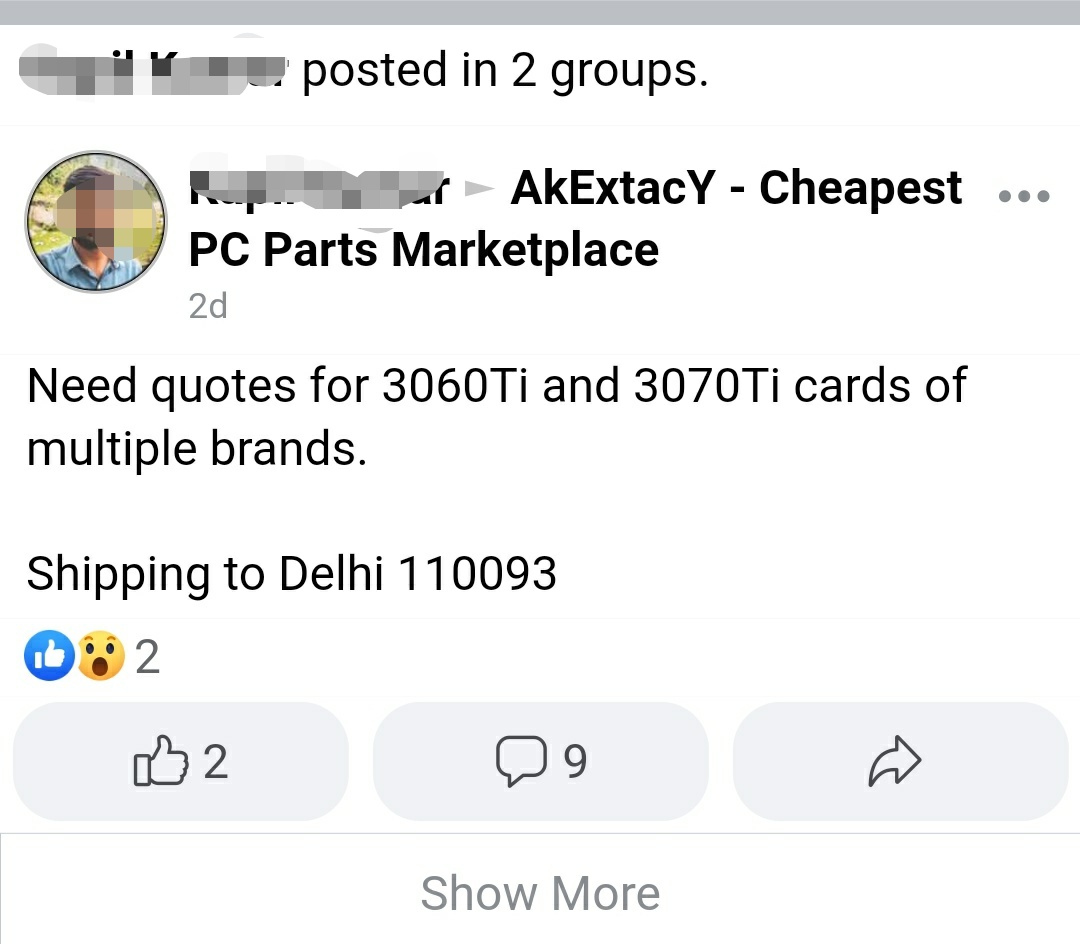Click the wow reaction emoji
Screen dimensions: 1080x944
pos(101,655)
